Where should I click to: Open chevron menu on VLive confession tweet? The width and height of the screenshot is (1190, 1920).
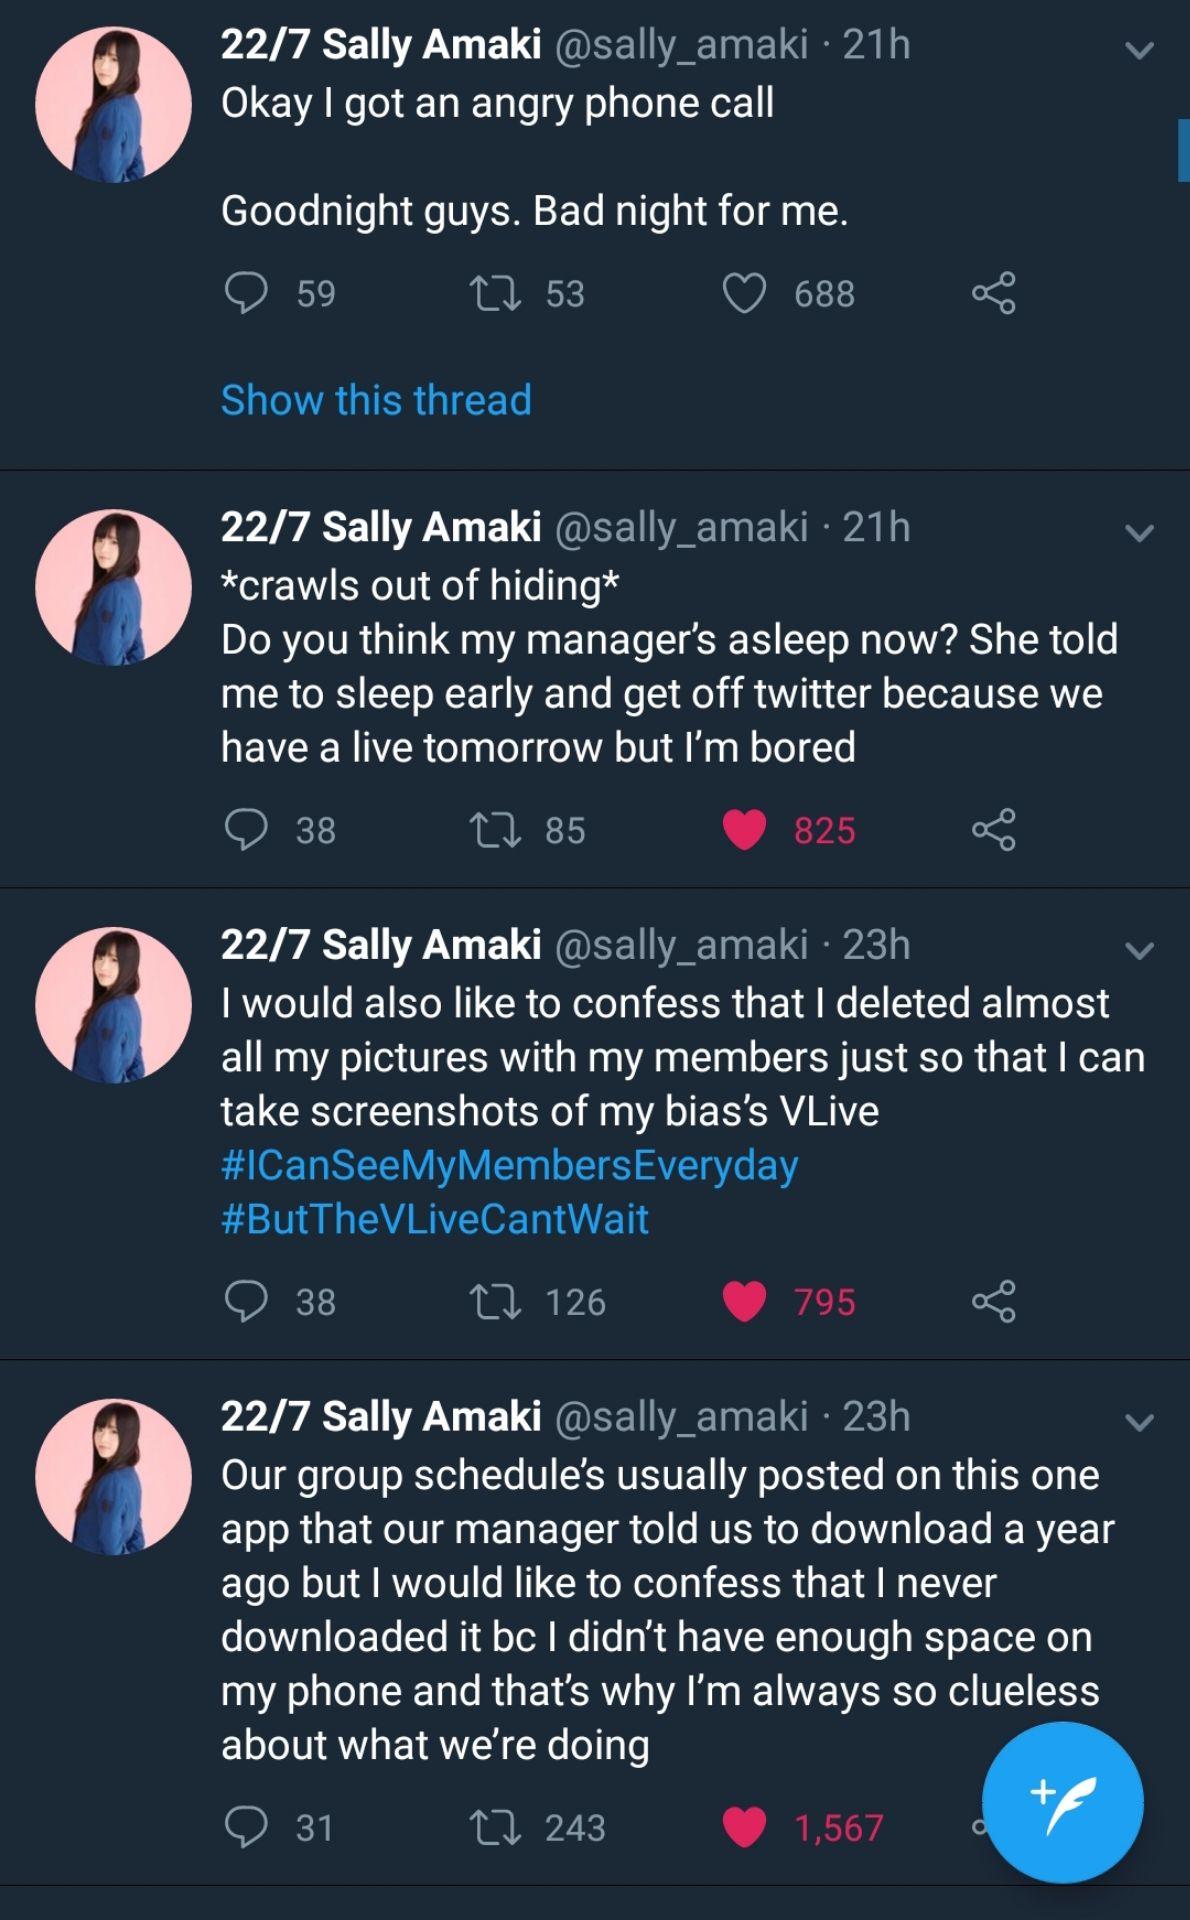1139,949
